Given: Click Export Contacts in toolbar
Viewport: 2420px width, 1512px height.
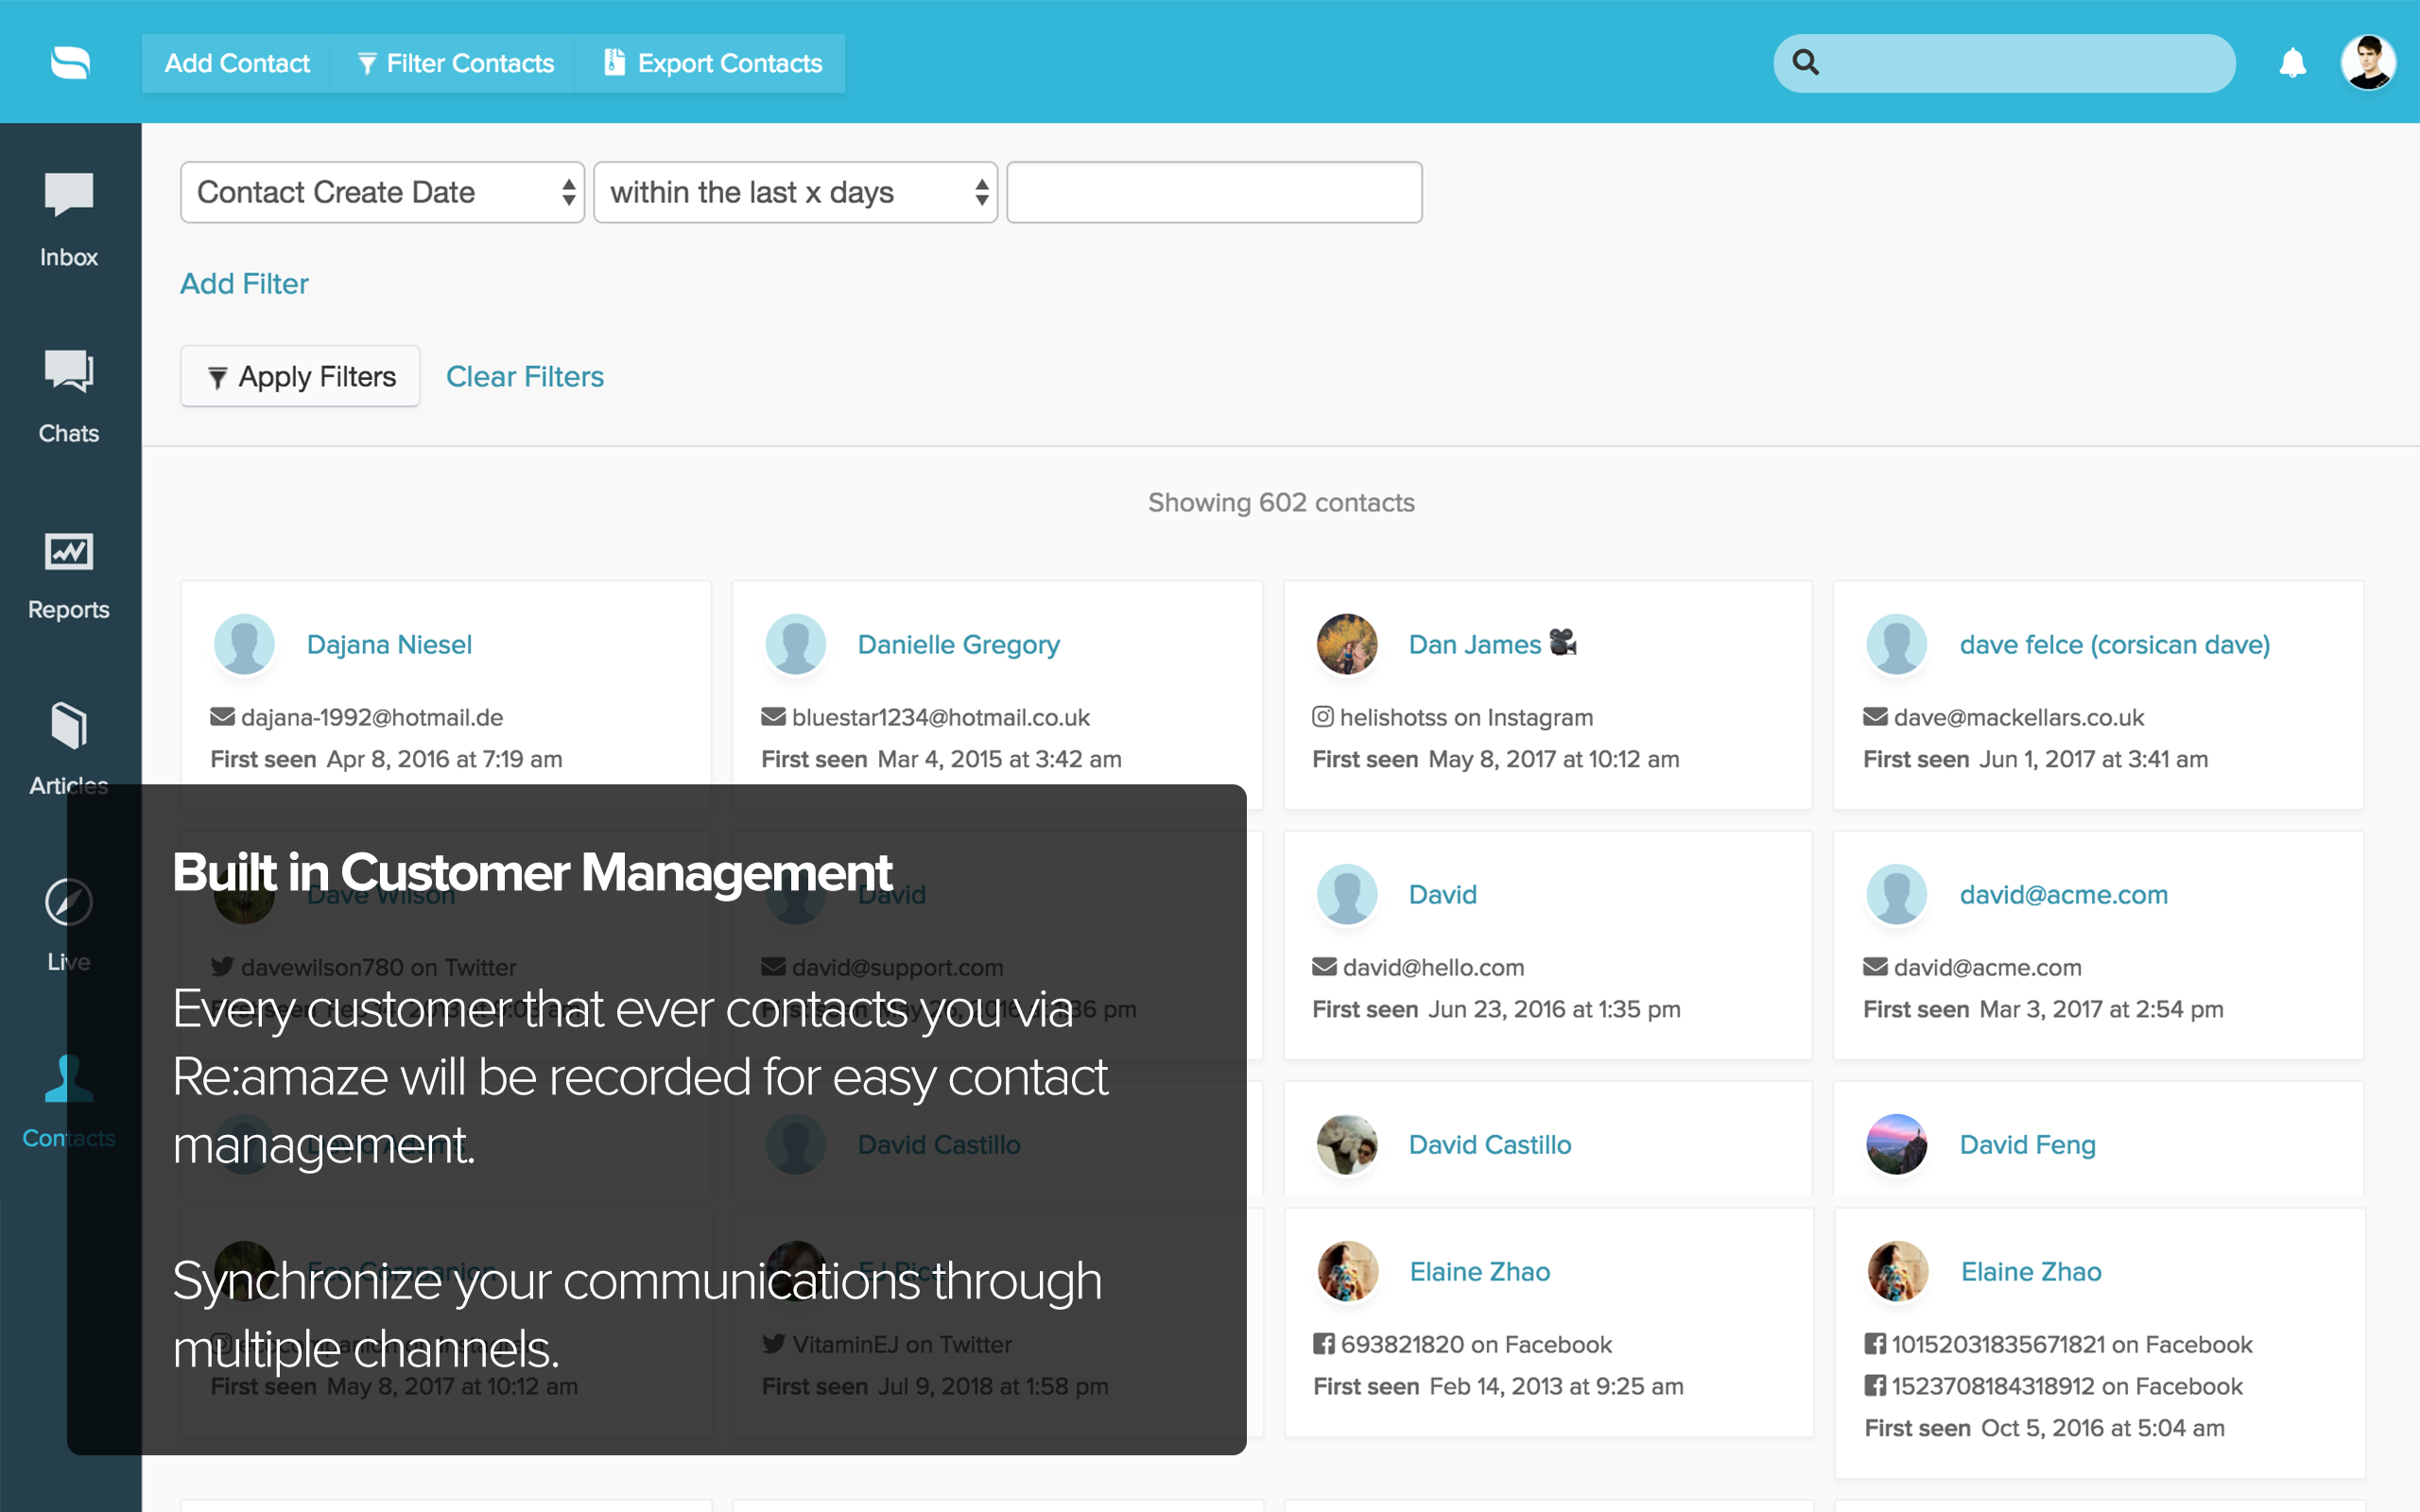Looking at the screenshot, I should (x=712, y=63).
